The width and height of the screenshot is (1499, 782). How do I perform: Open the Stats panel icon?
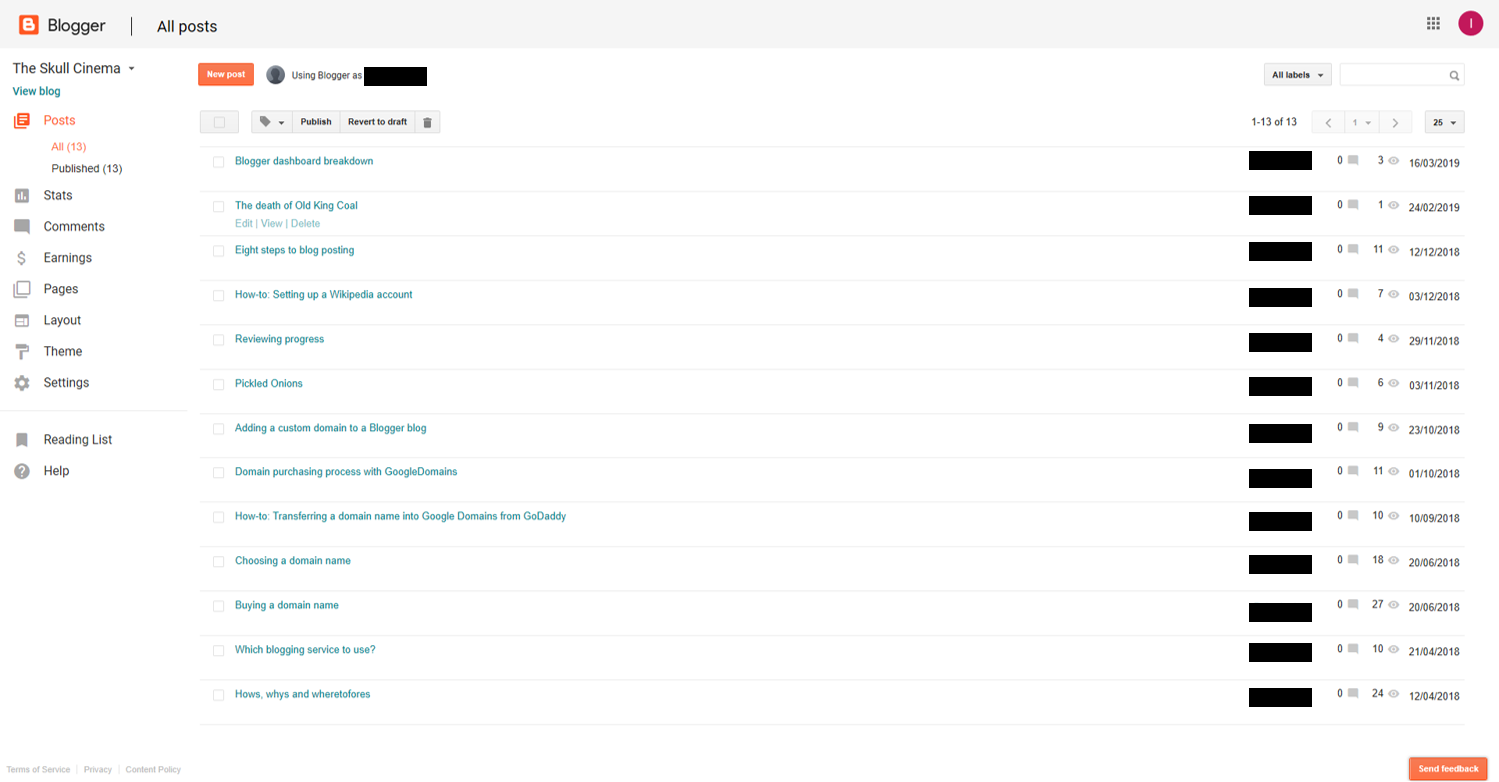(x=22, y=195)
